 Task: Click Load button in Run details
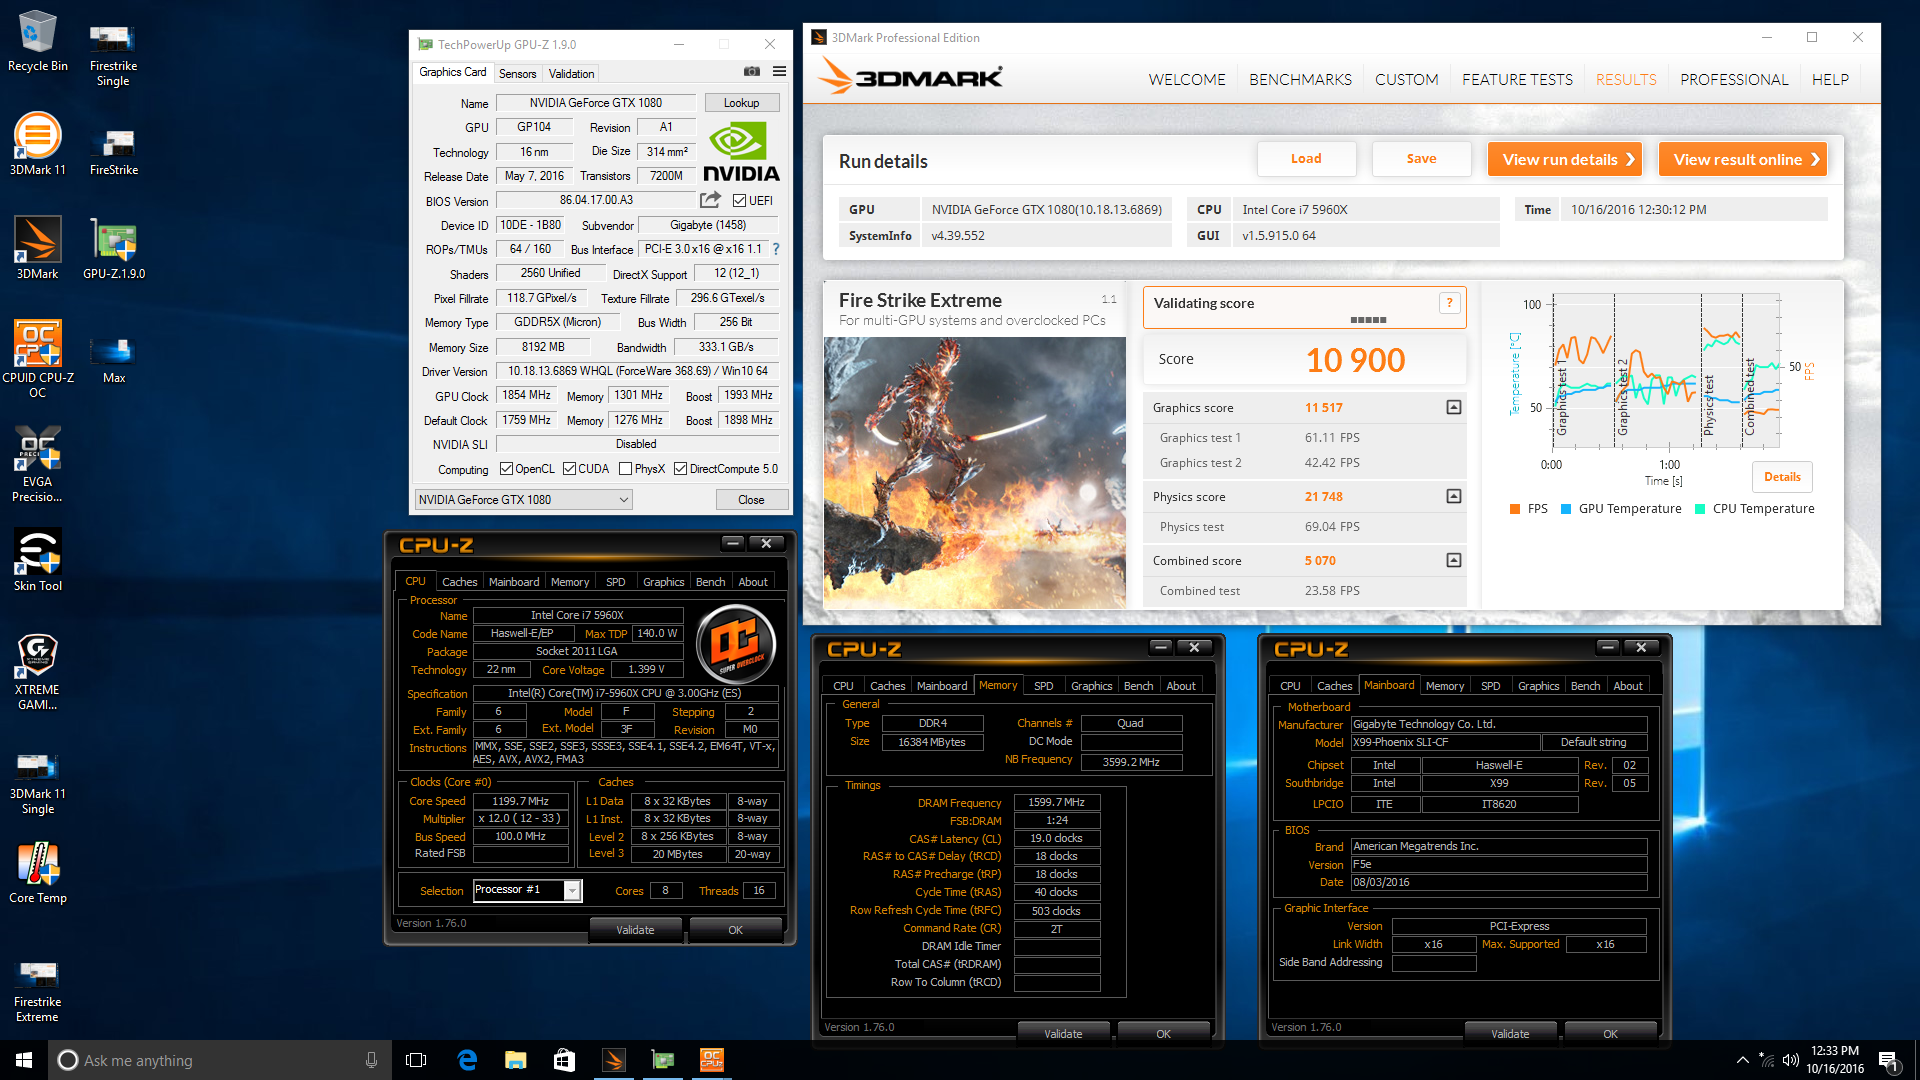coord(1306,159)
